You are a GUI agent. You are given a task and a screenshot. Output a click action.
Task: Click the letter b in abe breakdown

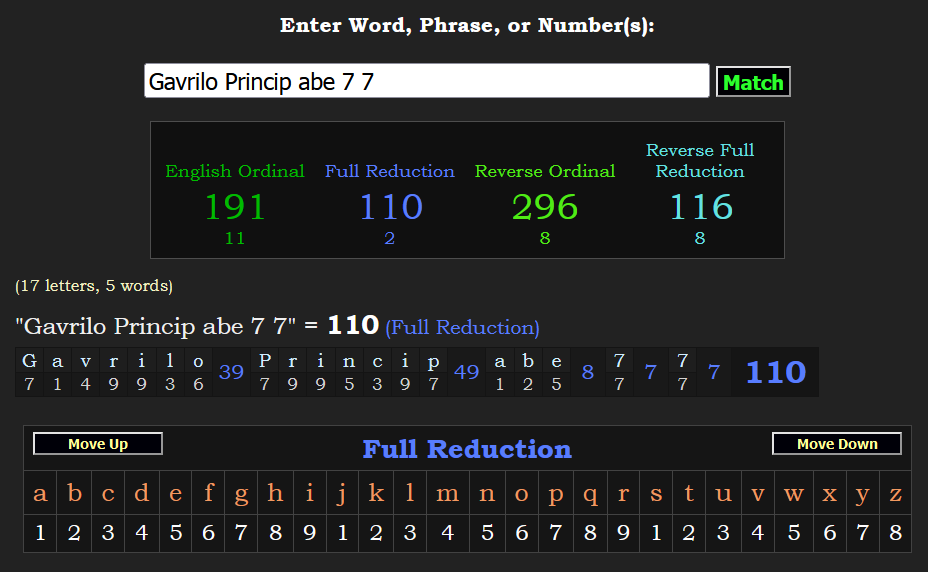(528, 361)
